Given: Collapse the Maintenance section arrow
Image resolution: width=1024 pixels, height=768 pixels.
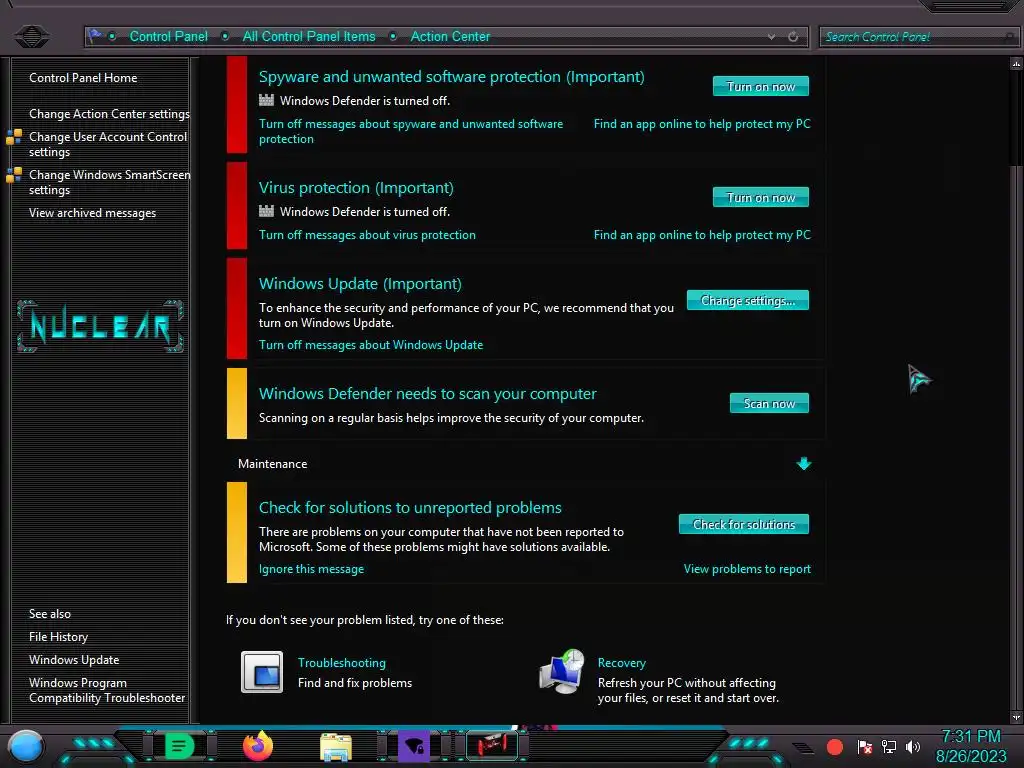Looking at the screenshot, I should [804, 464].
